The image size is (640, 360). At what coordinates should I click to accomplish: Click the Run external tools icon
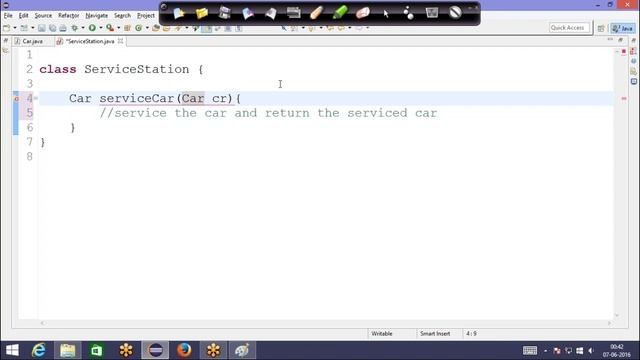110,28
